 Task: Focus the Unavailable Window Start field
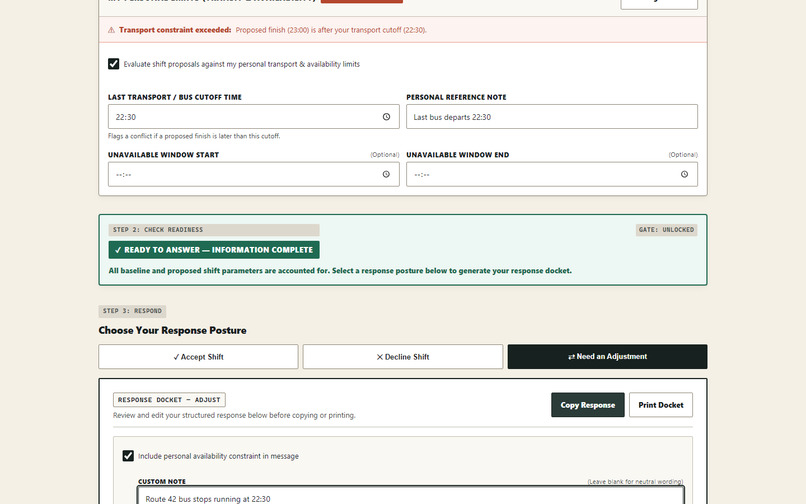(x=253, y=174)
